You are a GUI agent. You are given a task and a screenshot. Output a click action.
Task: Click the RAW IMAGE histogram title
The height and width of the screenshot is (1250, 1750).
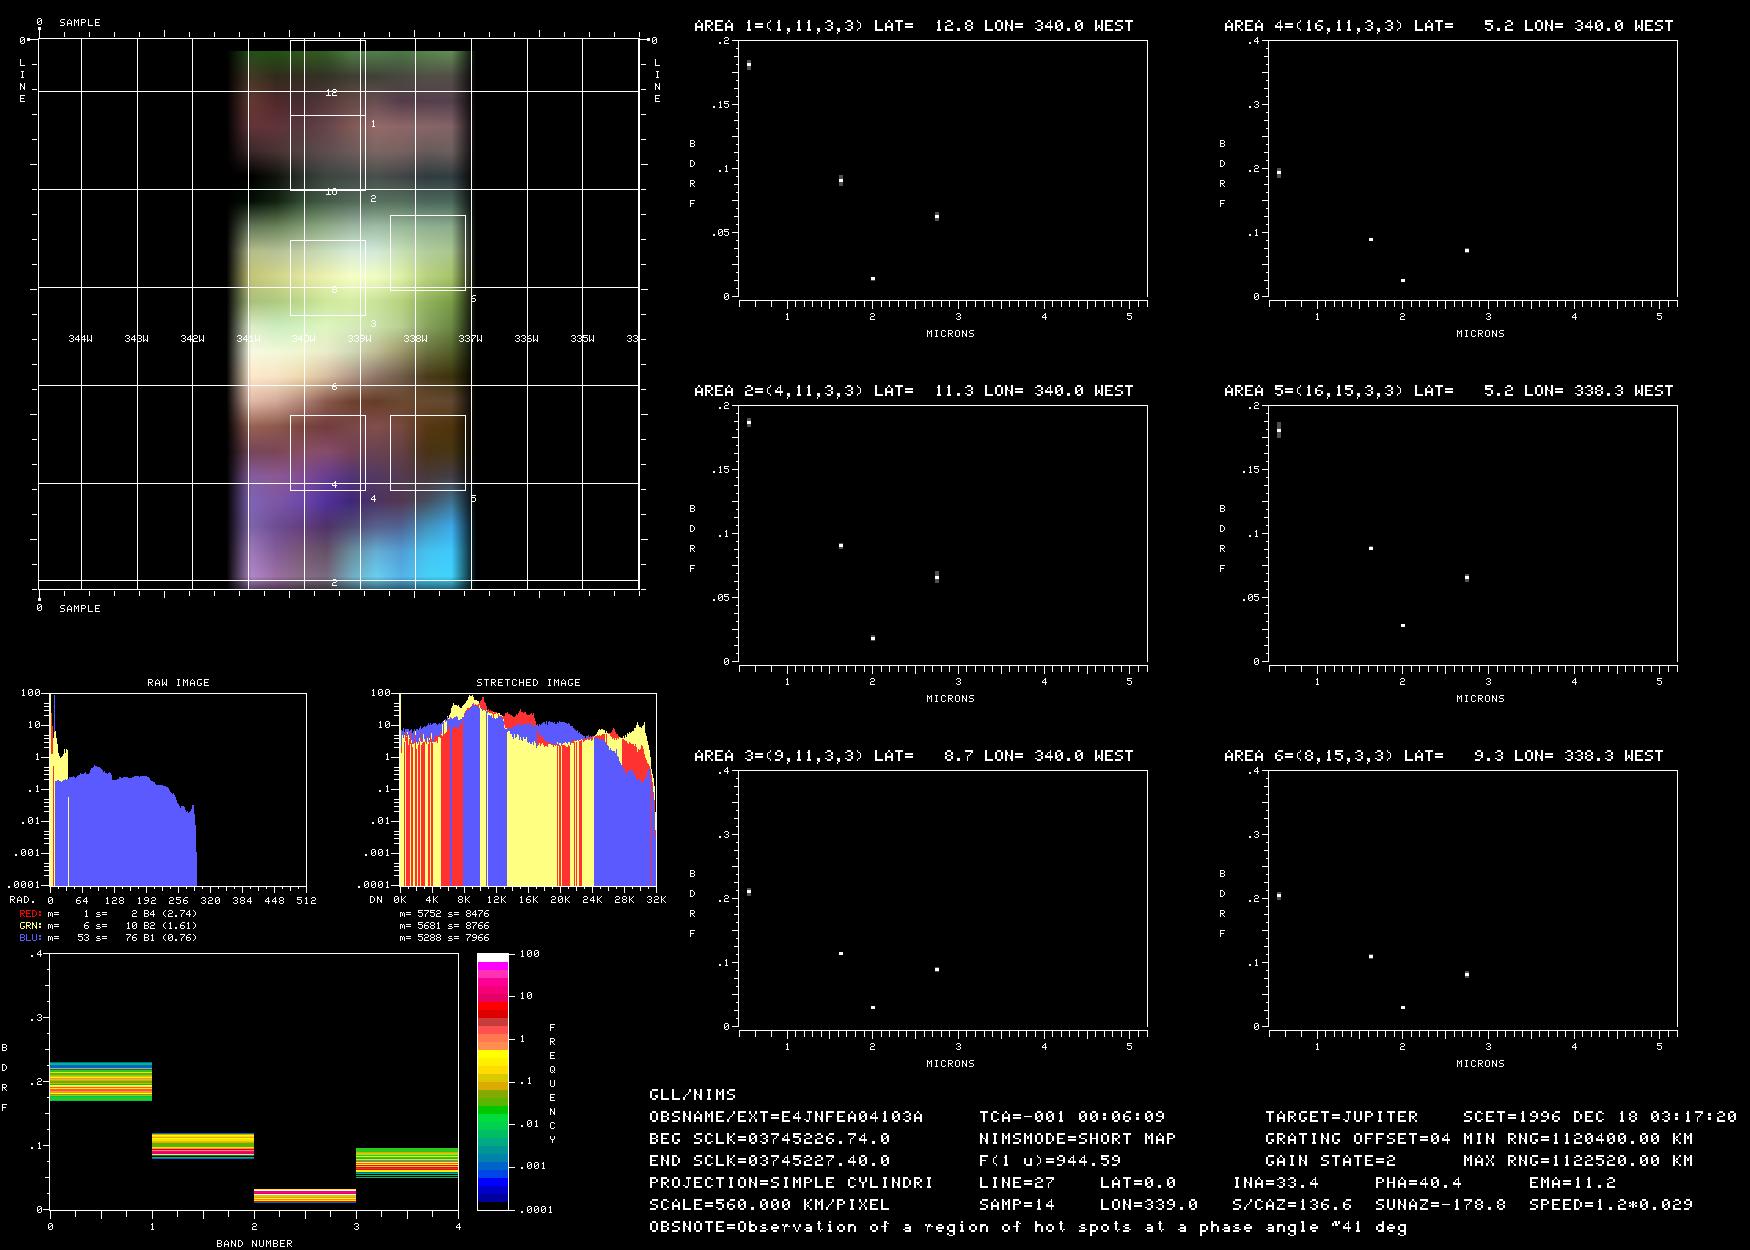(178, 682)
